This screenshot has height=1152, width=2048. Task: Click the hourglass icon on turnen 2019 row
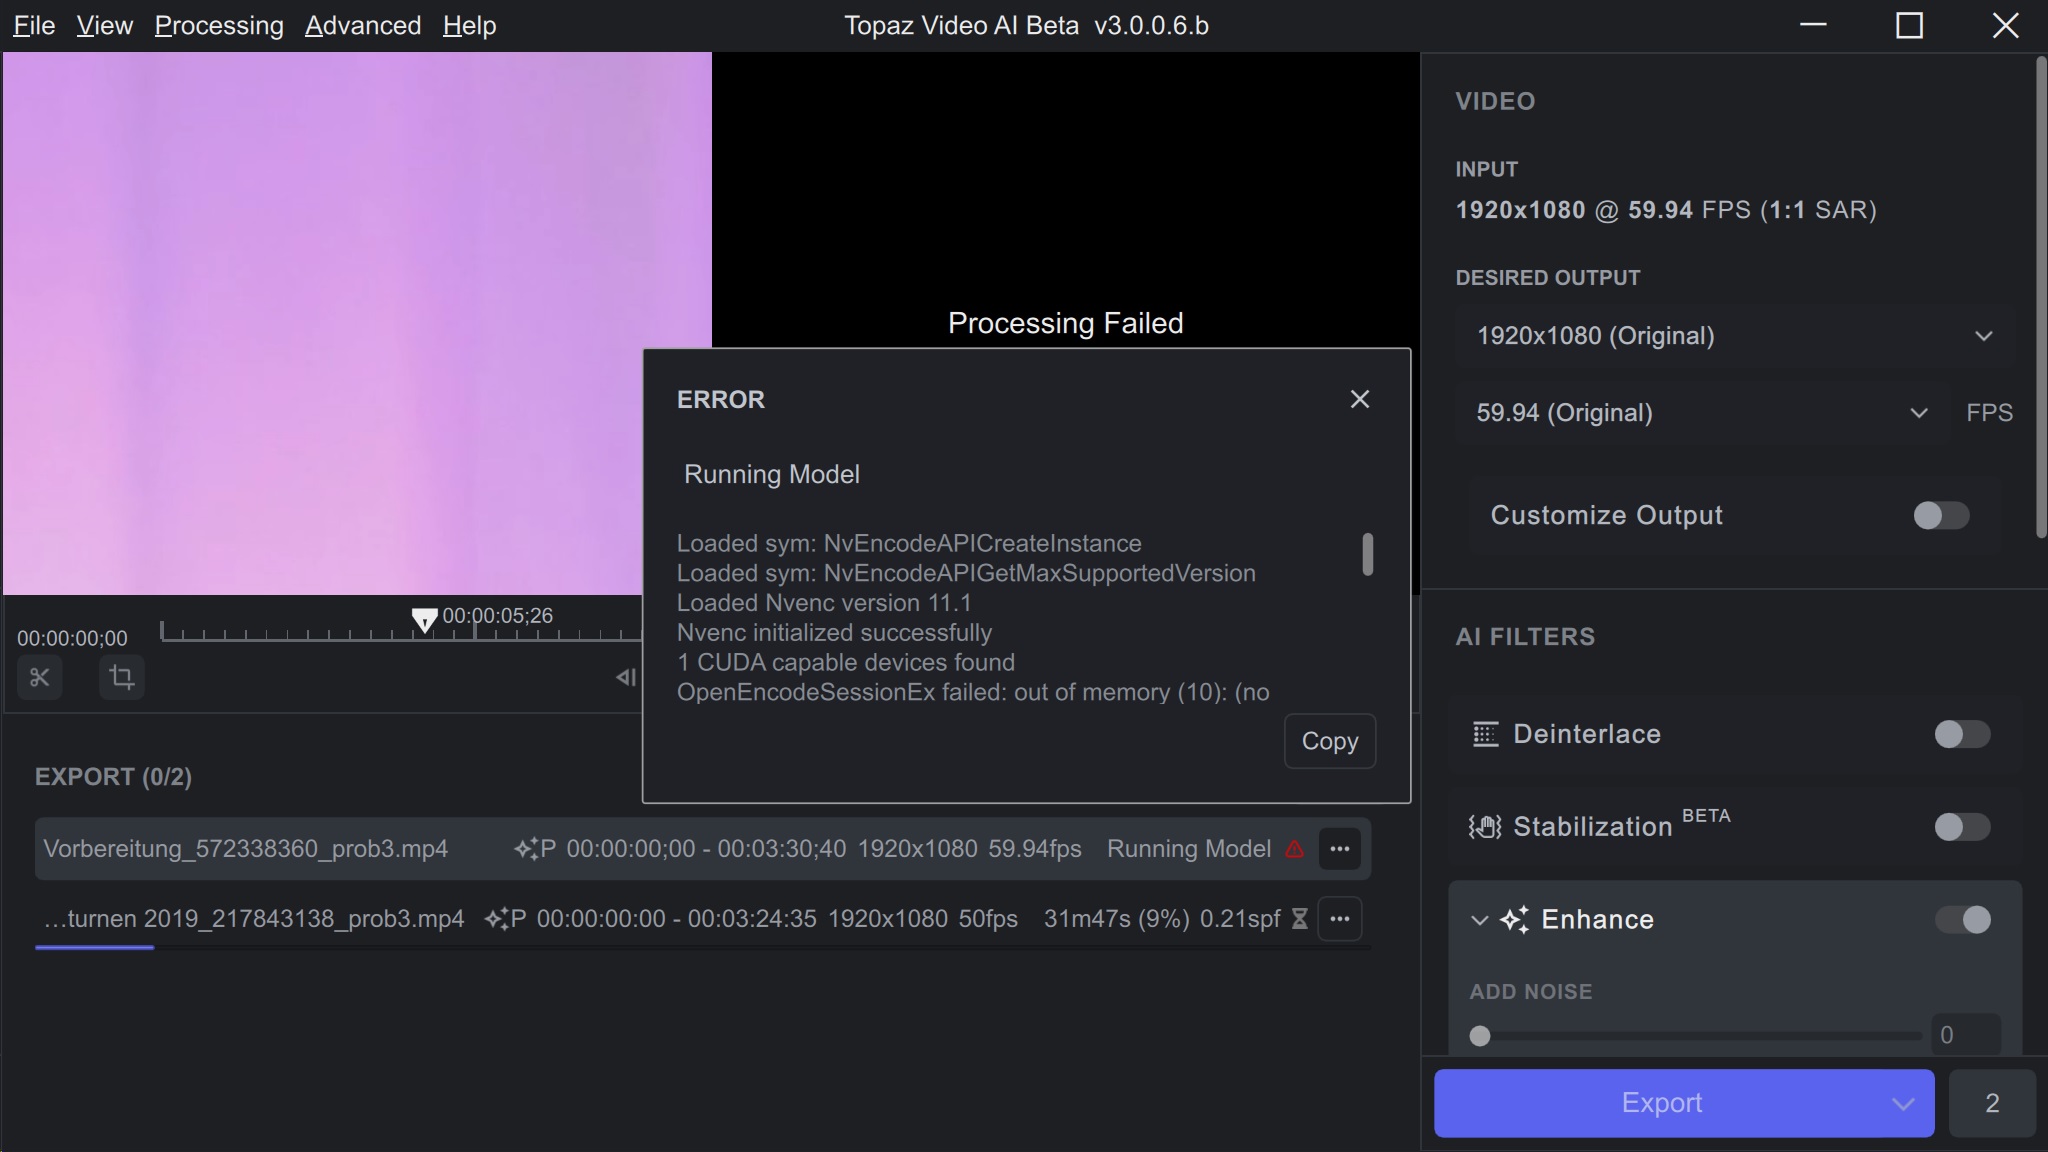point(1299,919)
